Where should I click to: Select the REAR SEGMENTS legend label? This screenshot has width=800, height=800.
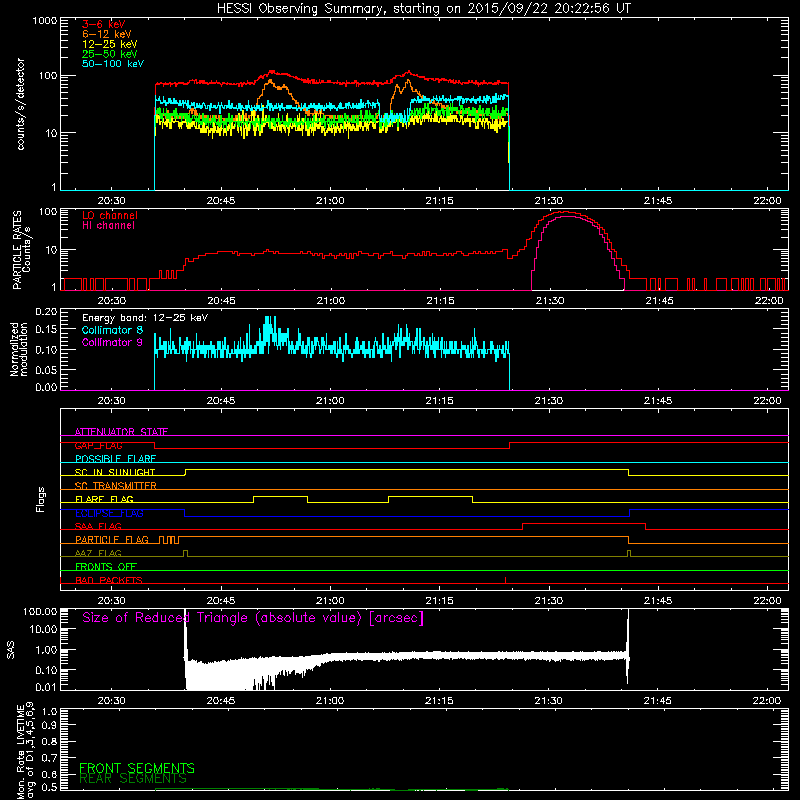pyautogui.click(x=133, y=779)
